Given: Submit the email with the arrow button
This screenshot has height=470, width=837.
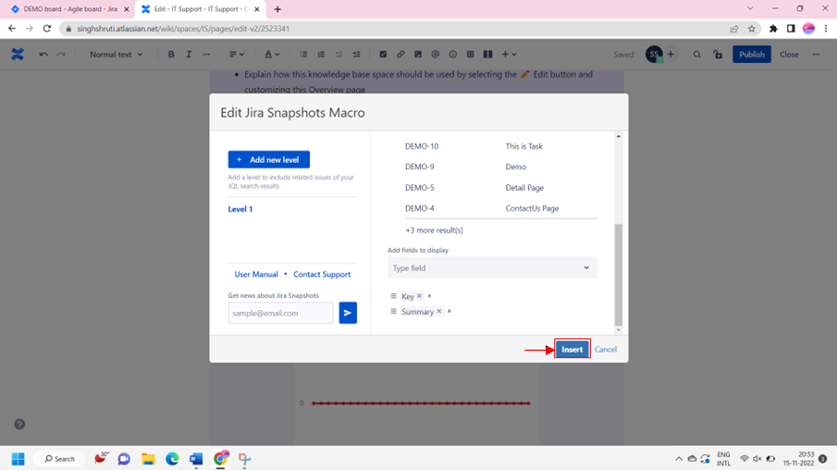Looking at the screenshot, I should click(x=348, y=313).
